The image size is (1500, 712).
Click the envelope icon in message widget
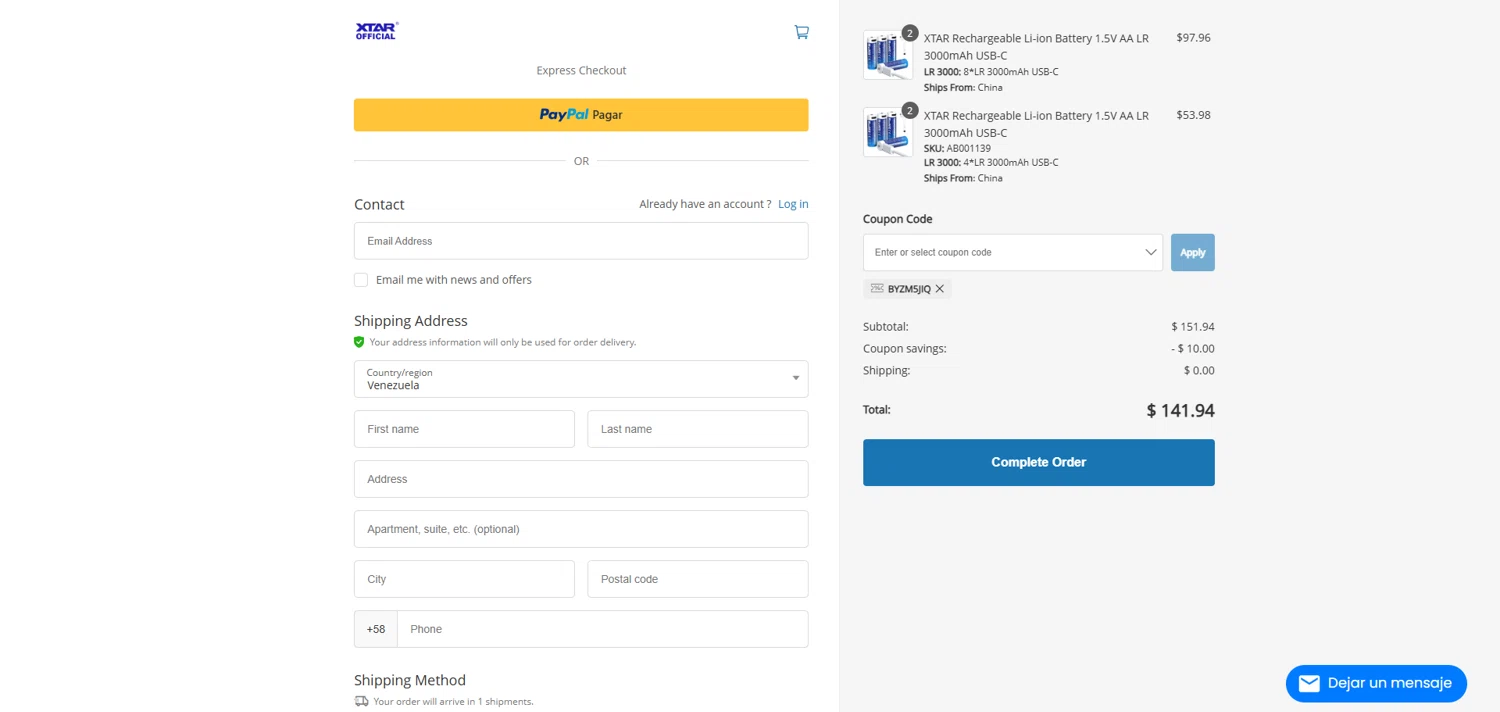(x=1309, y=684)
